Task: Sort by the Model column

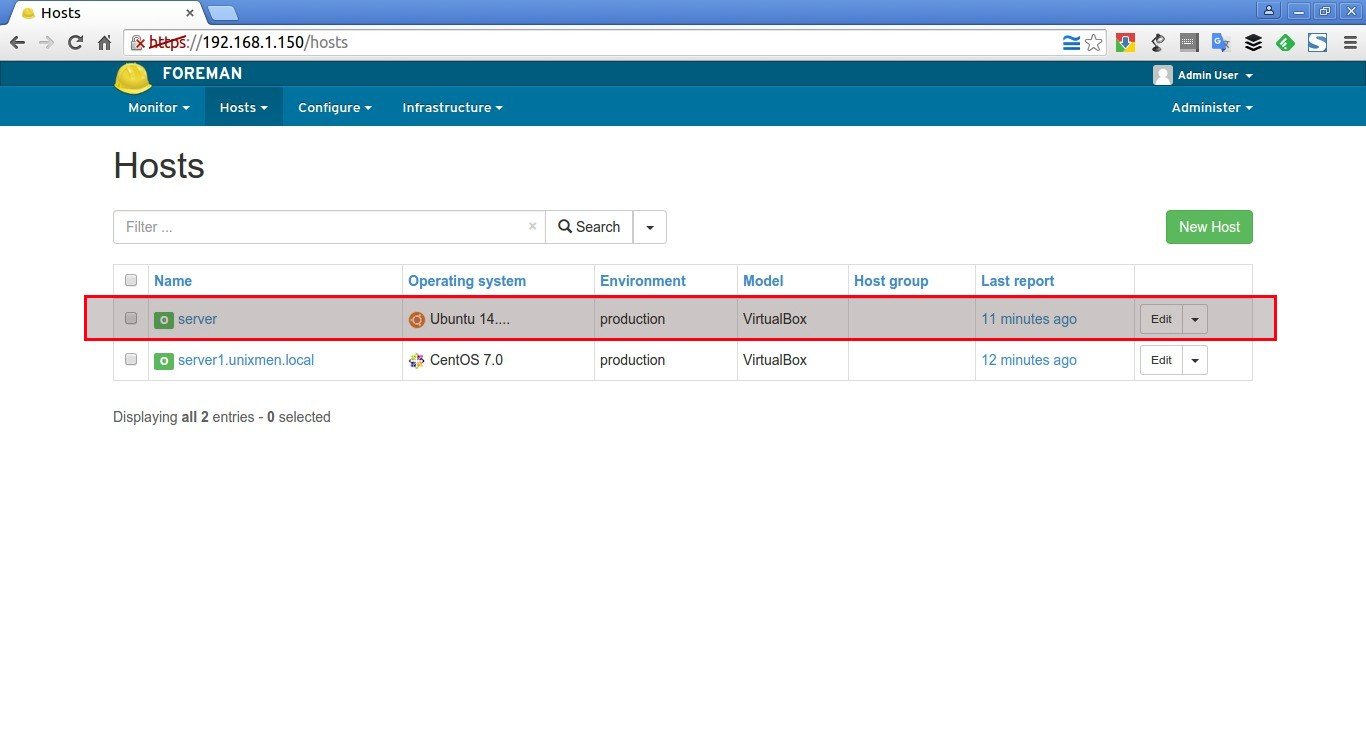Action: (x=763, y=281)
